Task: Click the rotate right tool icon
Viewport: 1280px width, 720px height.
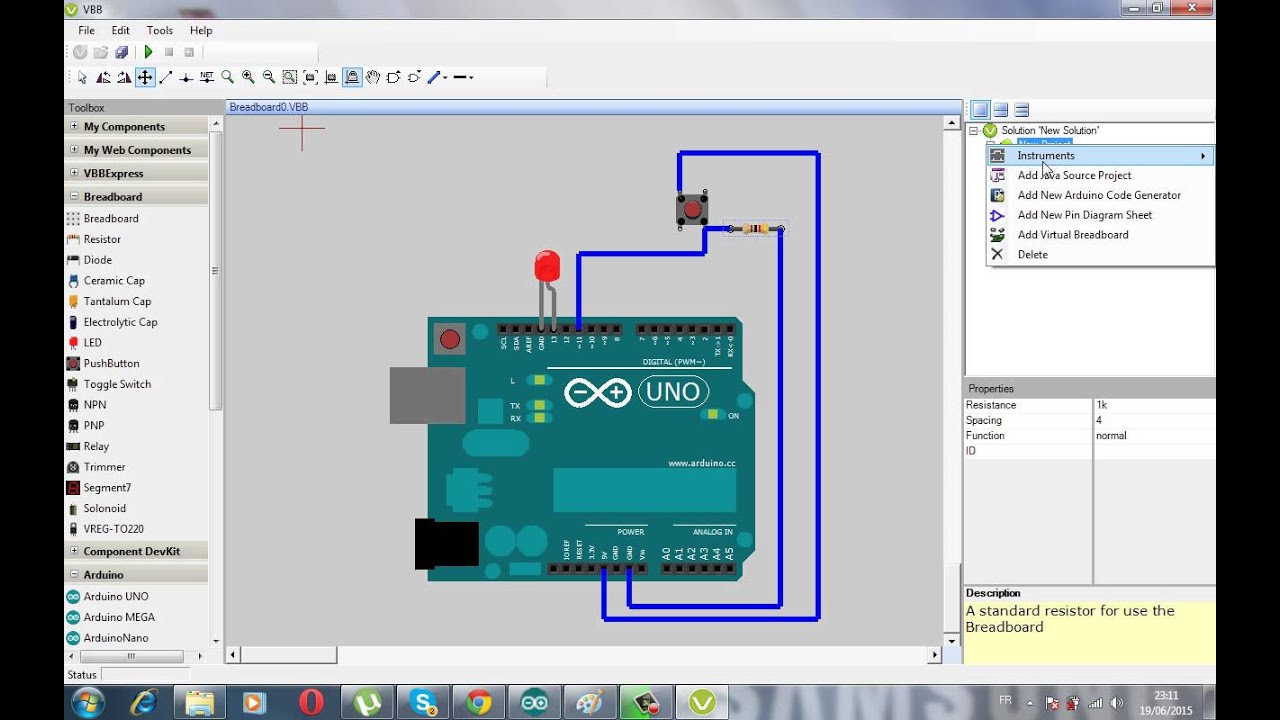Action: (x=124, y=77)
